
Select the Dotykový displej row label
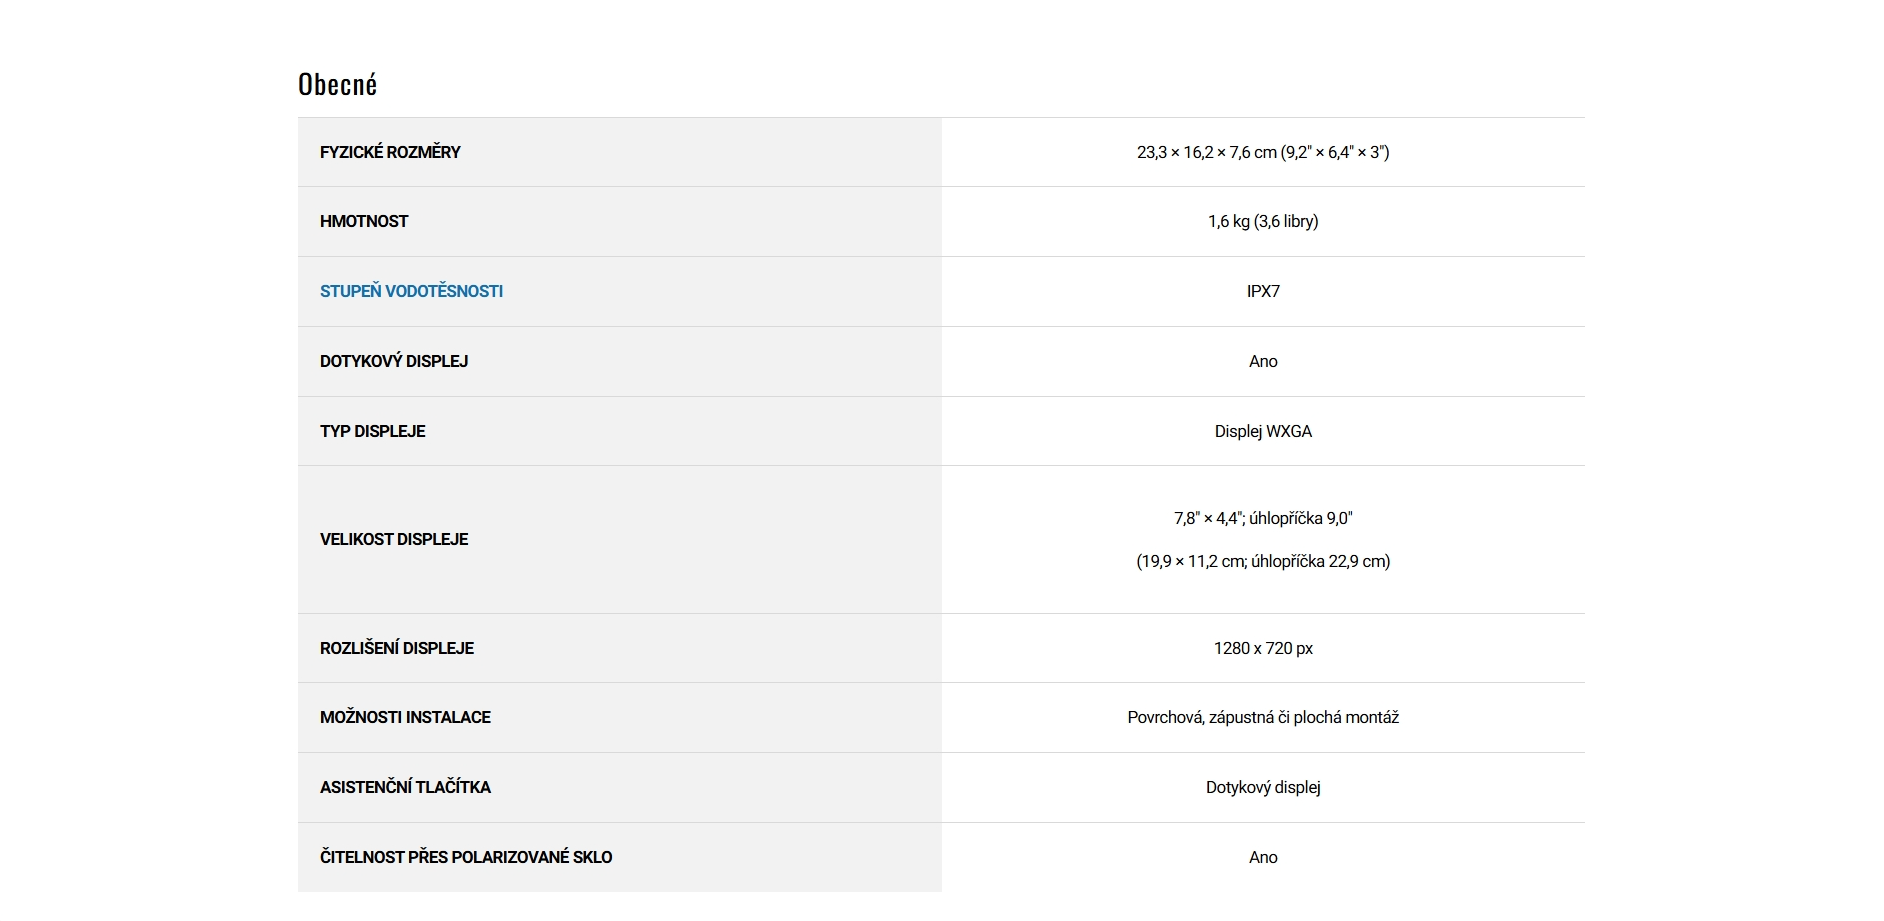point(394,361)
